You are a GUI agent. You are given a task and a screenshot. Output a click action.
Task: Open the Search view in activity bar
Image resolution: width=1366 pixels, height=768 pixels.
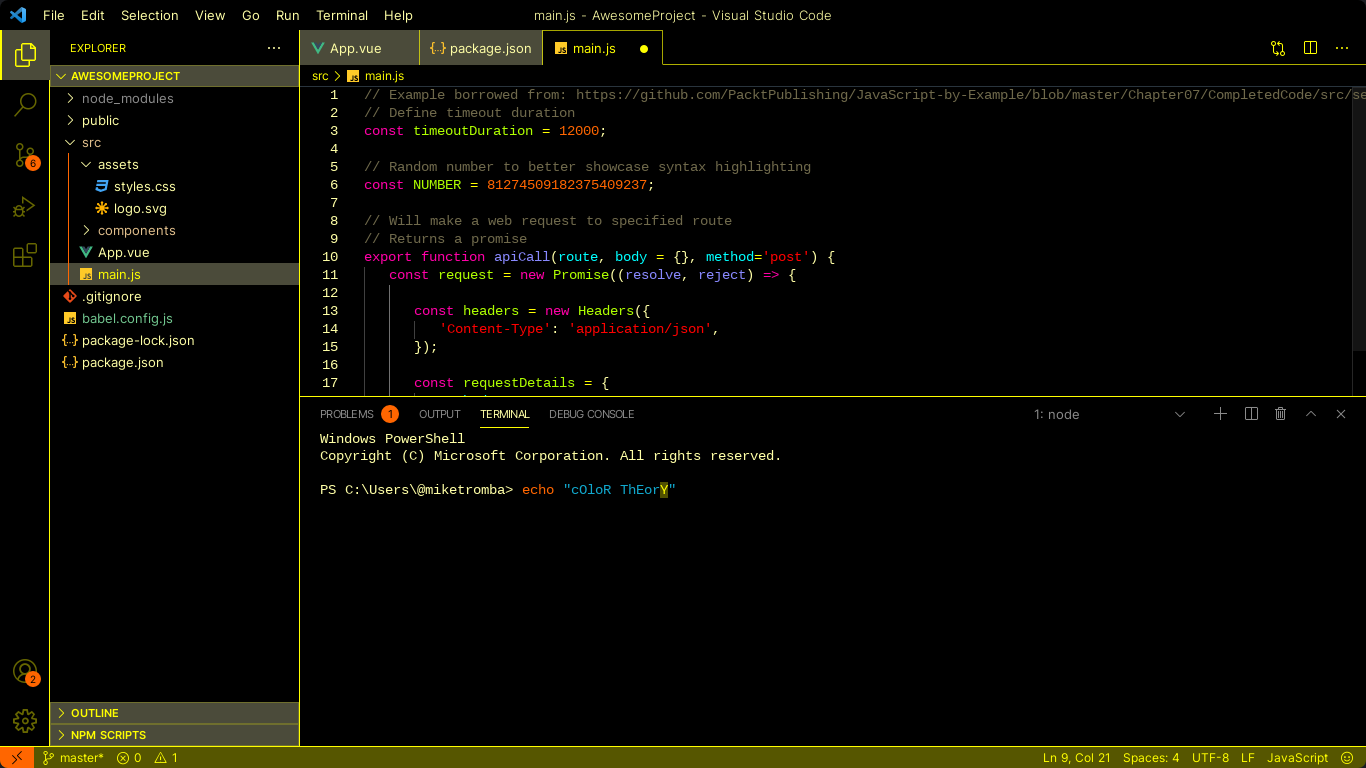25,104
